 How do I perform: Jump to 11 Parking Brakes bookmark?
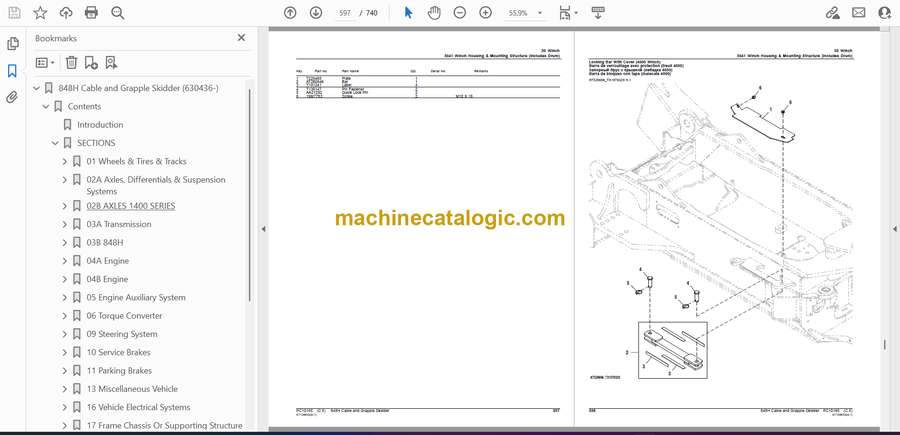click(x=119, y=371)
